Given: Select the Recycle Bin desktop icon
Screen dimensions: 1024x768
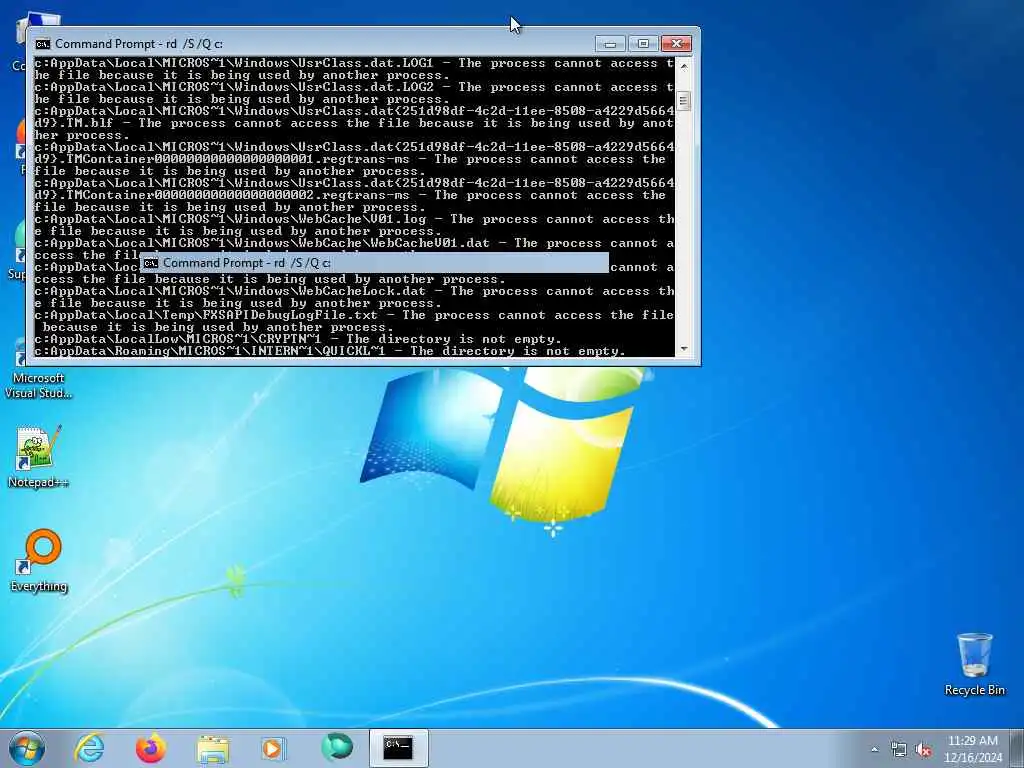Looking at the screenshot, I should [974, 665].
